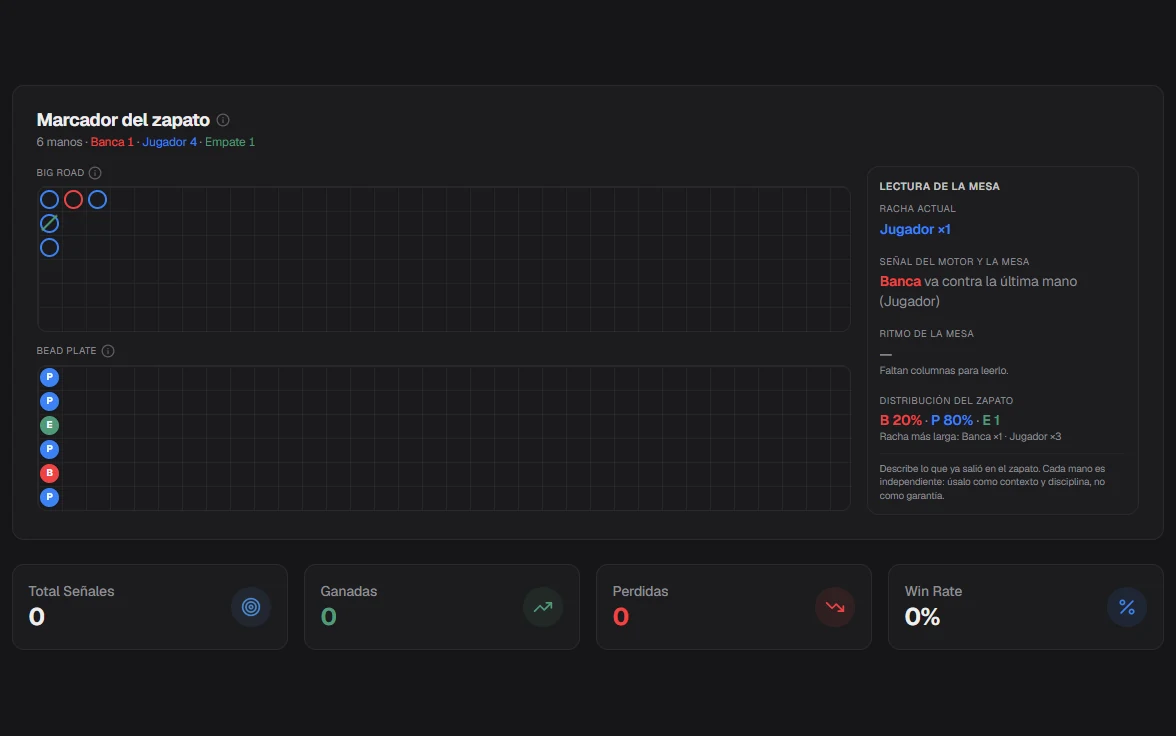Click the 'Describe lo que ya salió' disclaimer
The height and width of the screenshot is (736, 1176).
[992, 482]
